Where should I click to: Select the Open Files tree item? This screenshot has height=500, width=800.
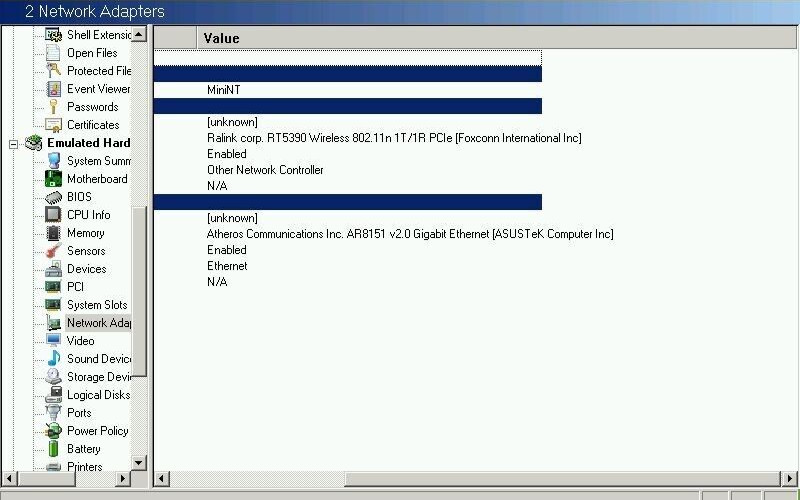click(x=92, y=53)
